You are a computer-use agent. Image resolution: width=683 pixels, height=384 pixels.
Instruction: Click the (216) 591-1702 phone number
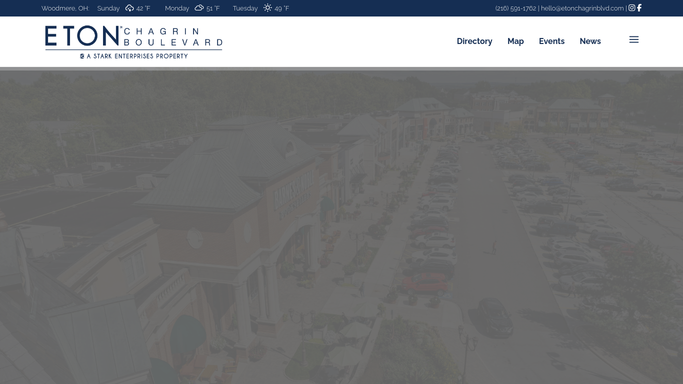tap(515, 8)
